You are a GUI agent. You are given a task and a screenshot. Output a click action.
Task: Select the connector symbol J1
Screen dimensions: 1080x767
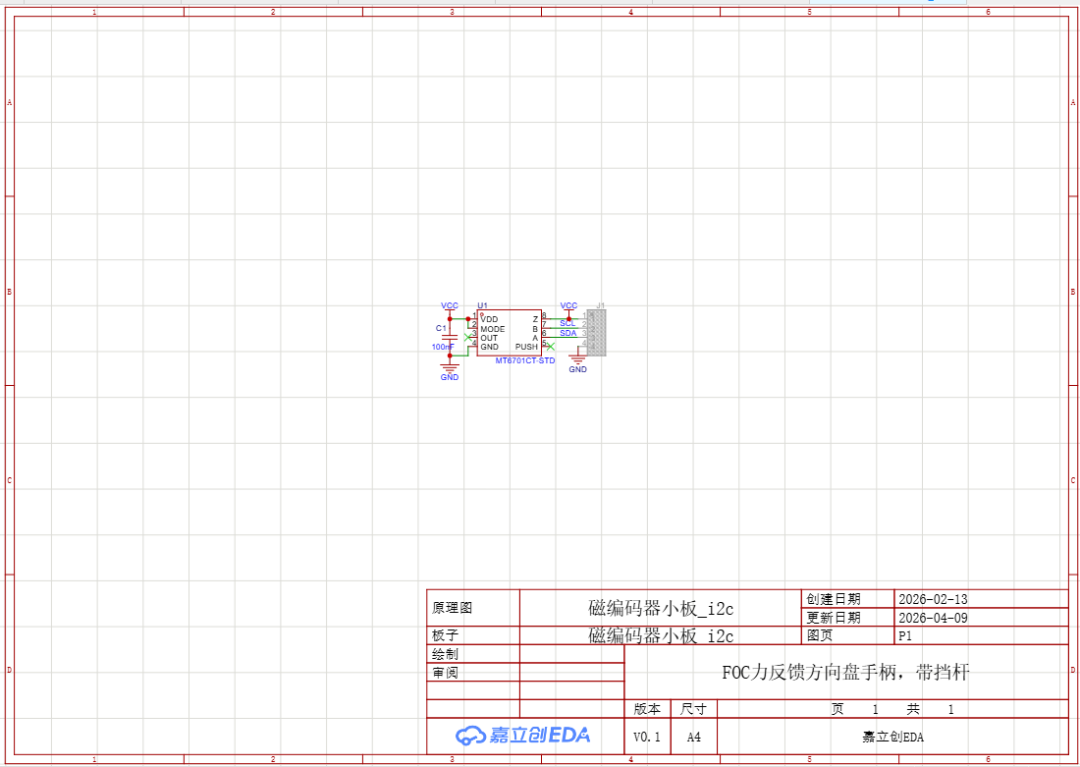click(x=597, y=332)
